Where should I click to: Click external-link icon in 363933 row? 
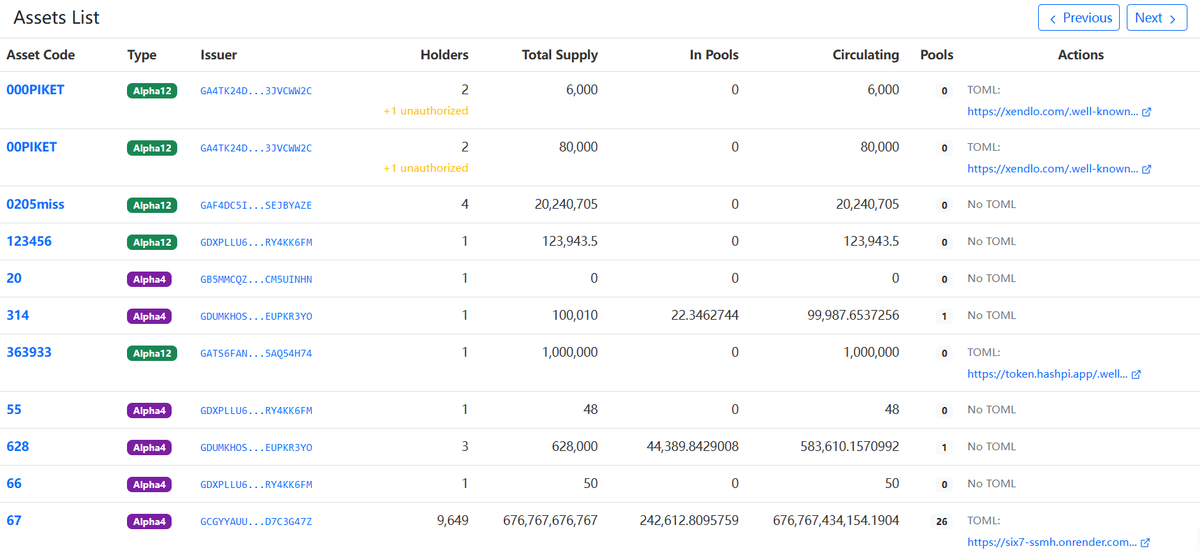pyautogui.click(x=1136, y=375)
